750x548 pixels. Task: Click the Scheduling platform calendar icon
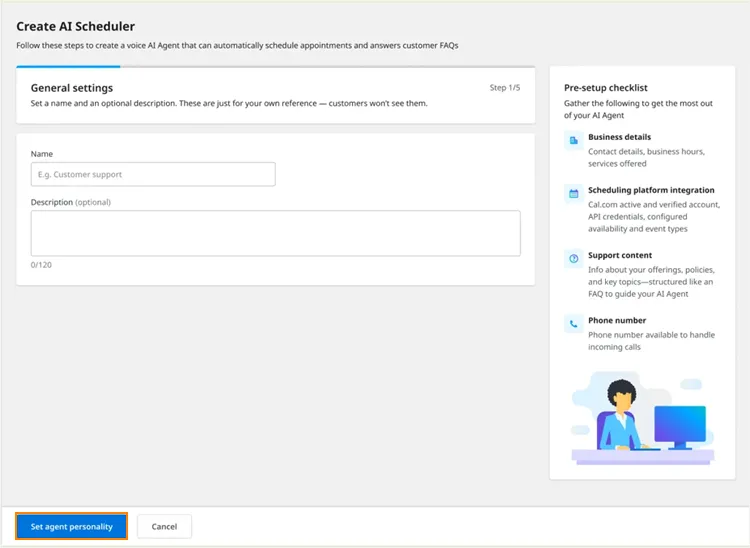pos(574,194)
